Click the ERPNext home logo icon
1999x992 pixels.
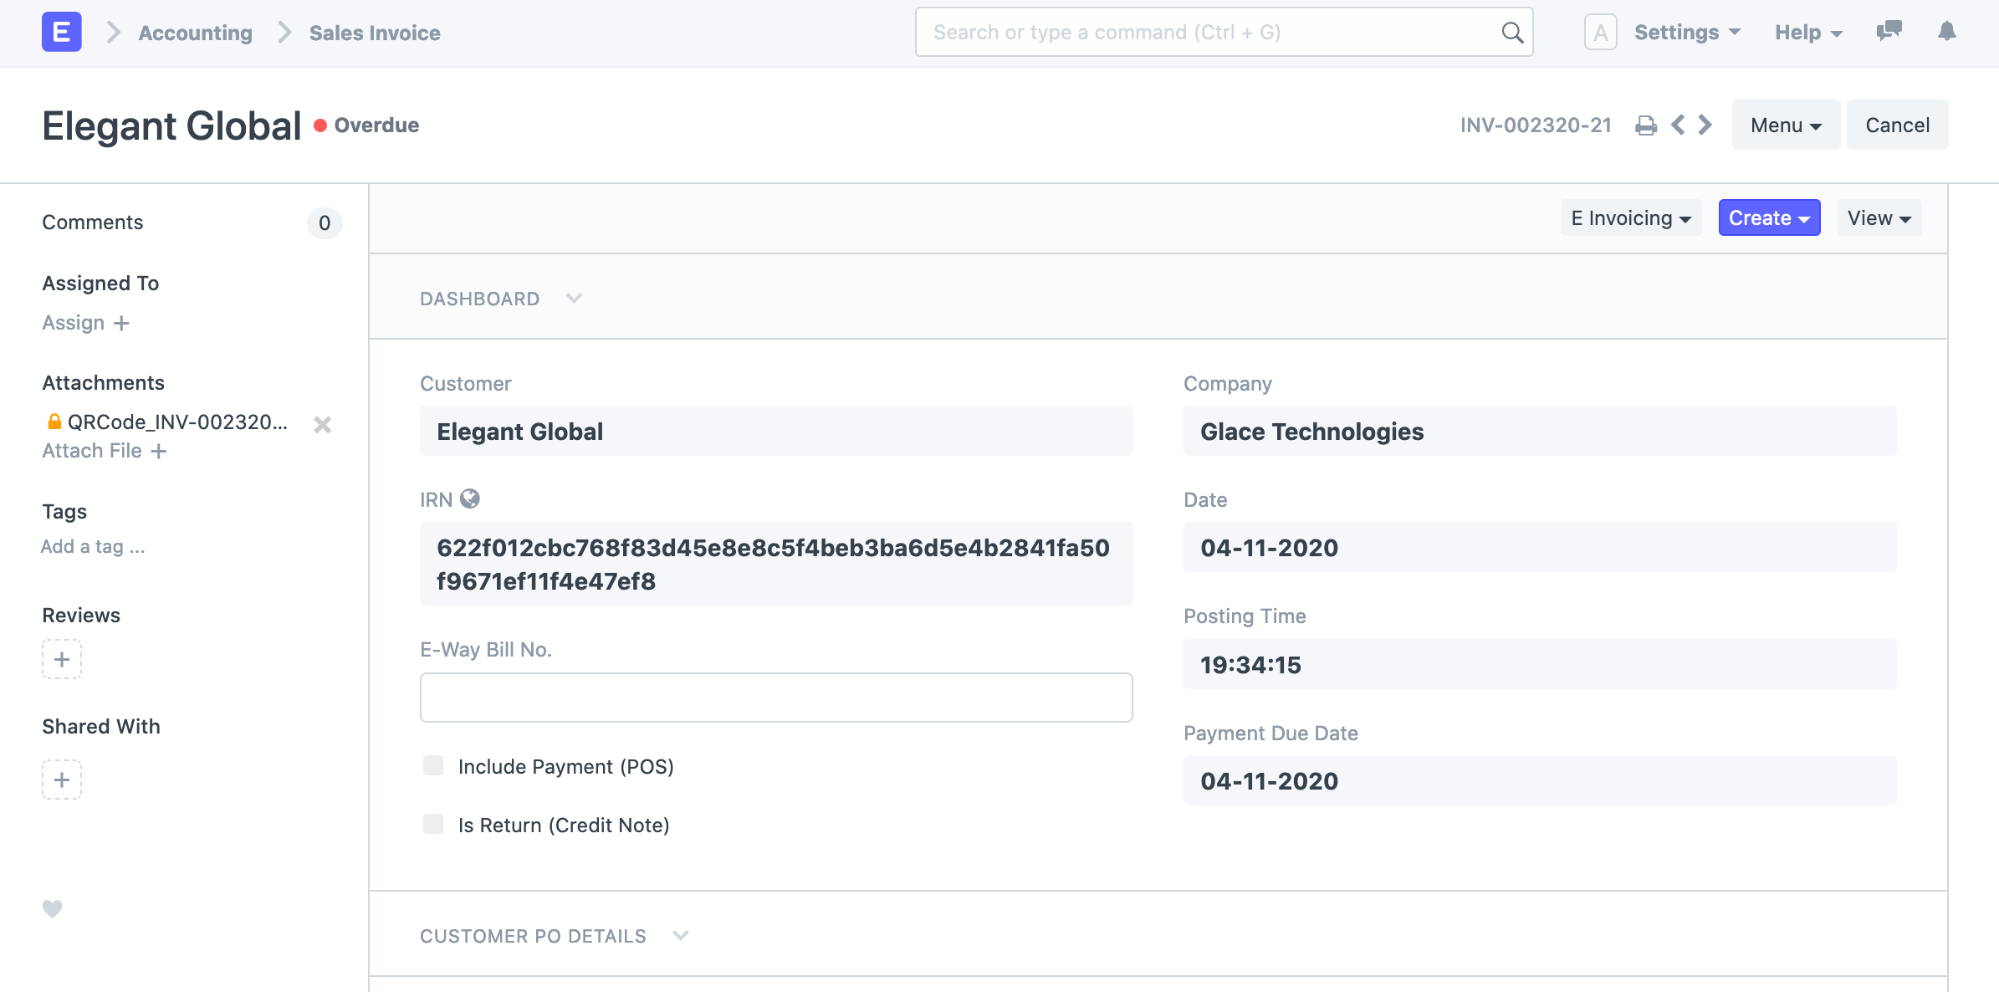61,32
